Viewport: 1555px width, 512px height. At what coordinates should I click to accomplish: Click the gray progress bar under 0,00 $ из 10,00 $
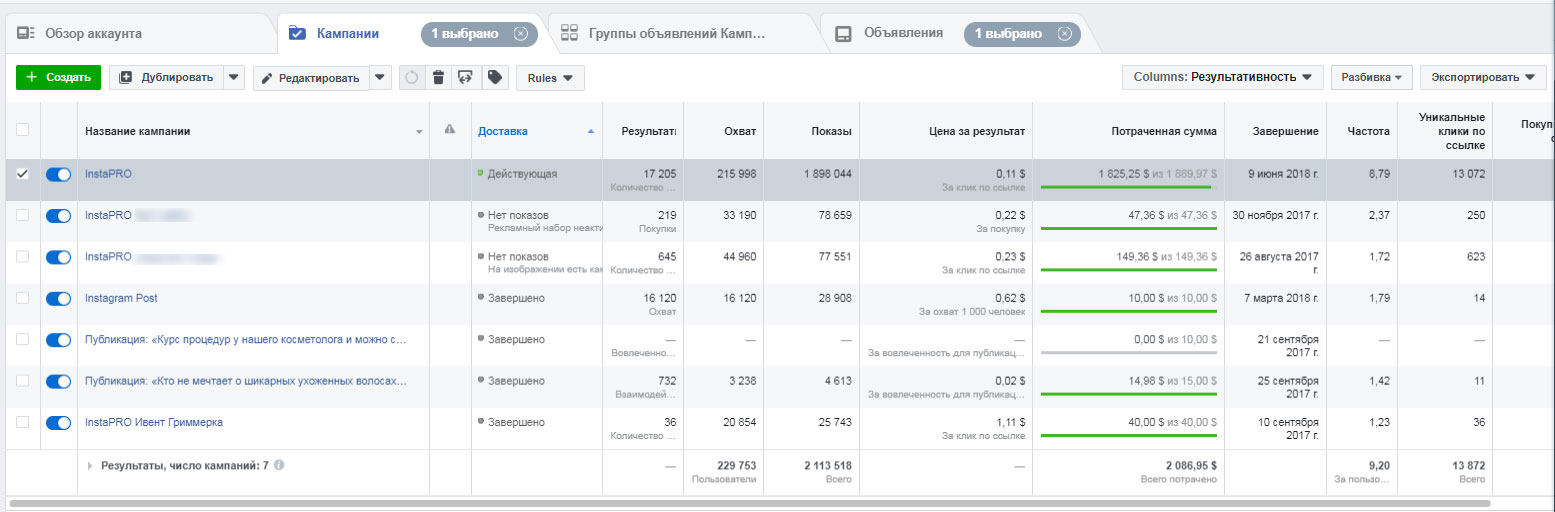click(x=1128, y=353)
